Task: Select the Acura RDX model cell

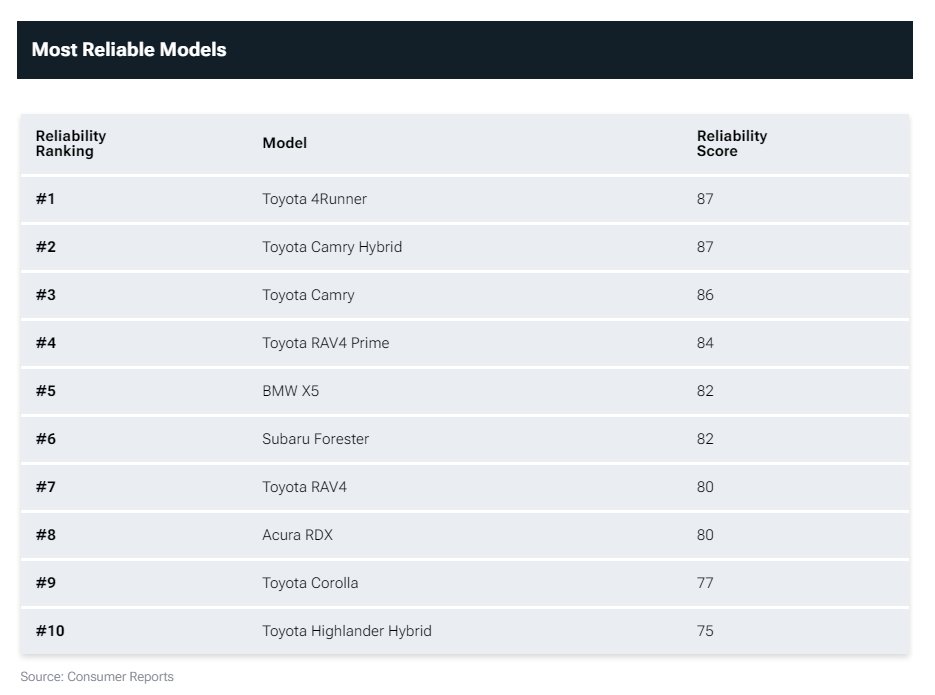Action: (297, 535)
